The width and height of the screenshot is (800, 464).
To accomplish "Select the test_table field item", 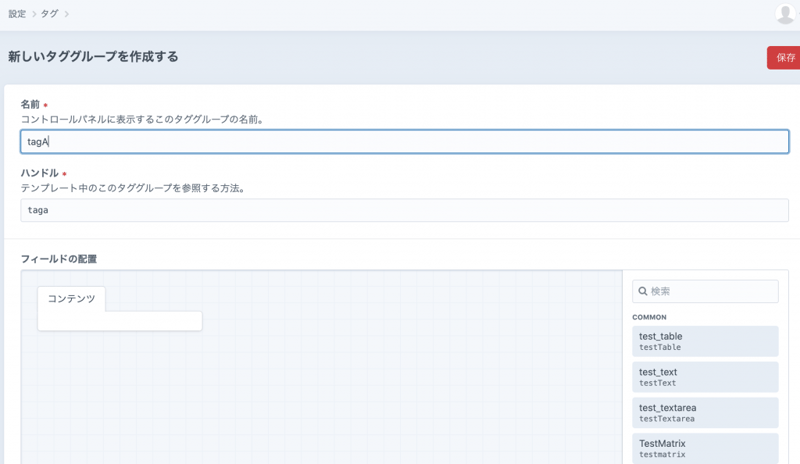I will tap(705, 341).
